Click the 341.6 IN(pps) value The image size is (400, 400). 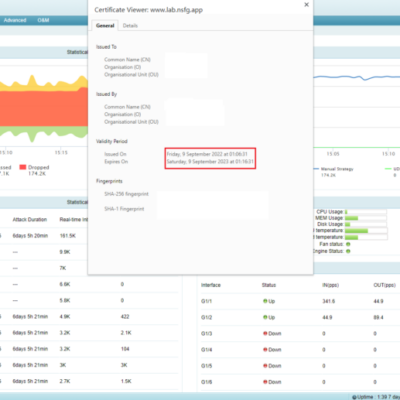click(x=329, y=301)
